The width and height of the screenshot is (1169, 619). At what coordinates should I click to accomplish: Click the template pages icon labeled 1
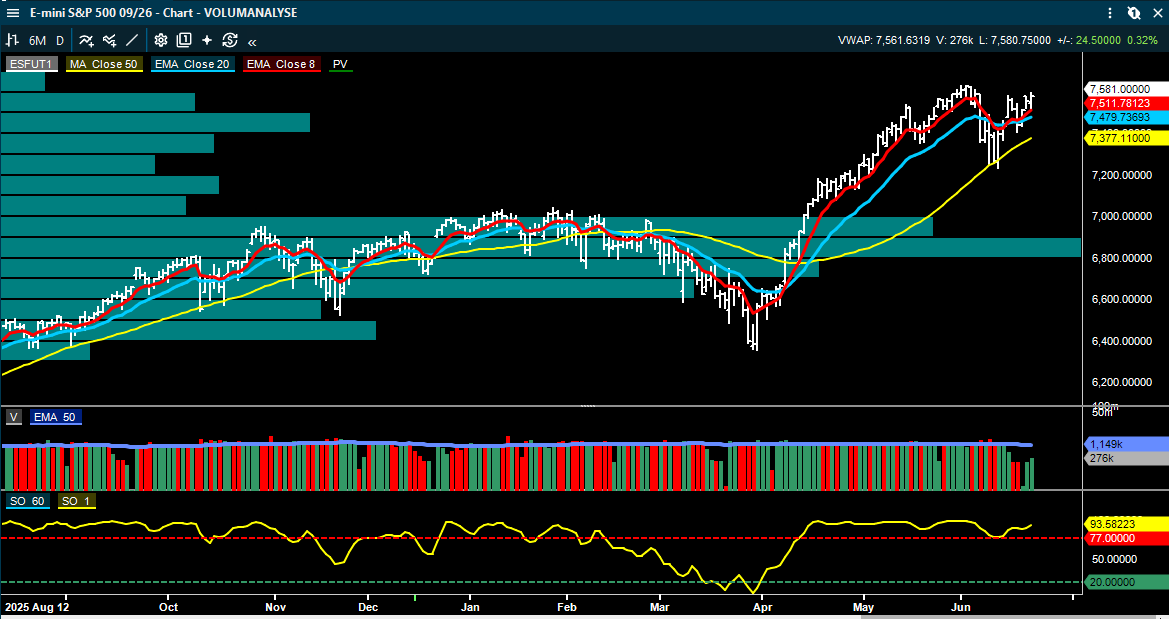tap(184, 40)
